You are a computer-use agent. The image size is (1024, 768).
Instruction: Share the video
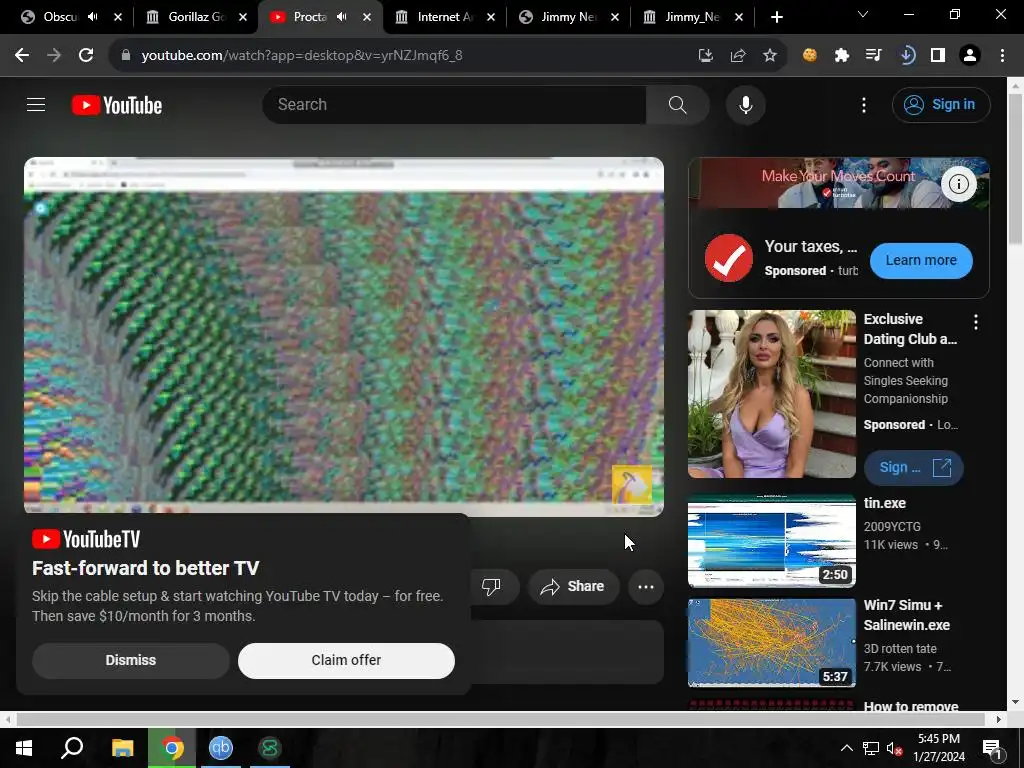pyautogui.click(x=573, y=586)
